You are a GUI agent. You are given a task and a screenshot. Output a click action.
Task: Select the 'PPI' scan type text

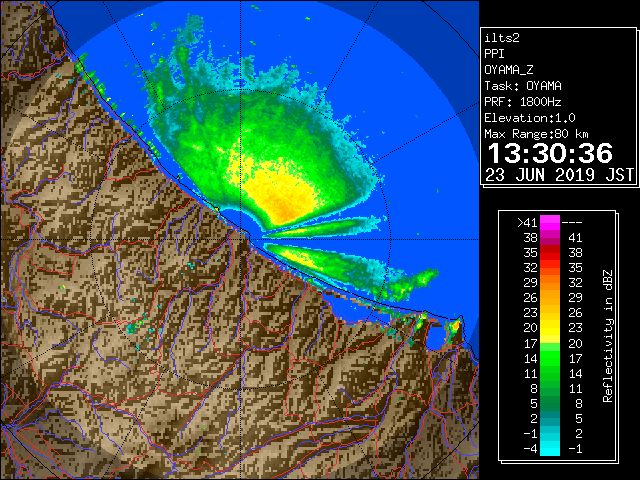tap(494, 54)
